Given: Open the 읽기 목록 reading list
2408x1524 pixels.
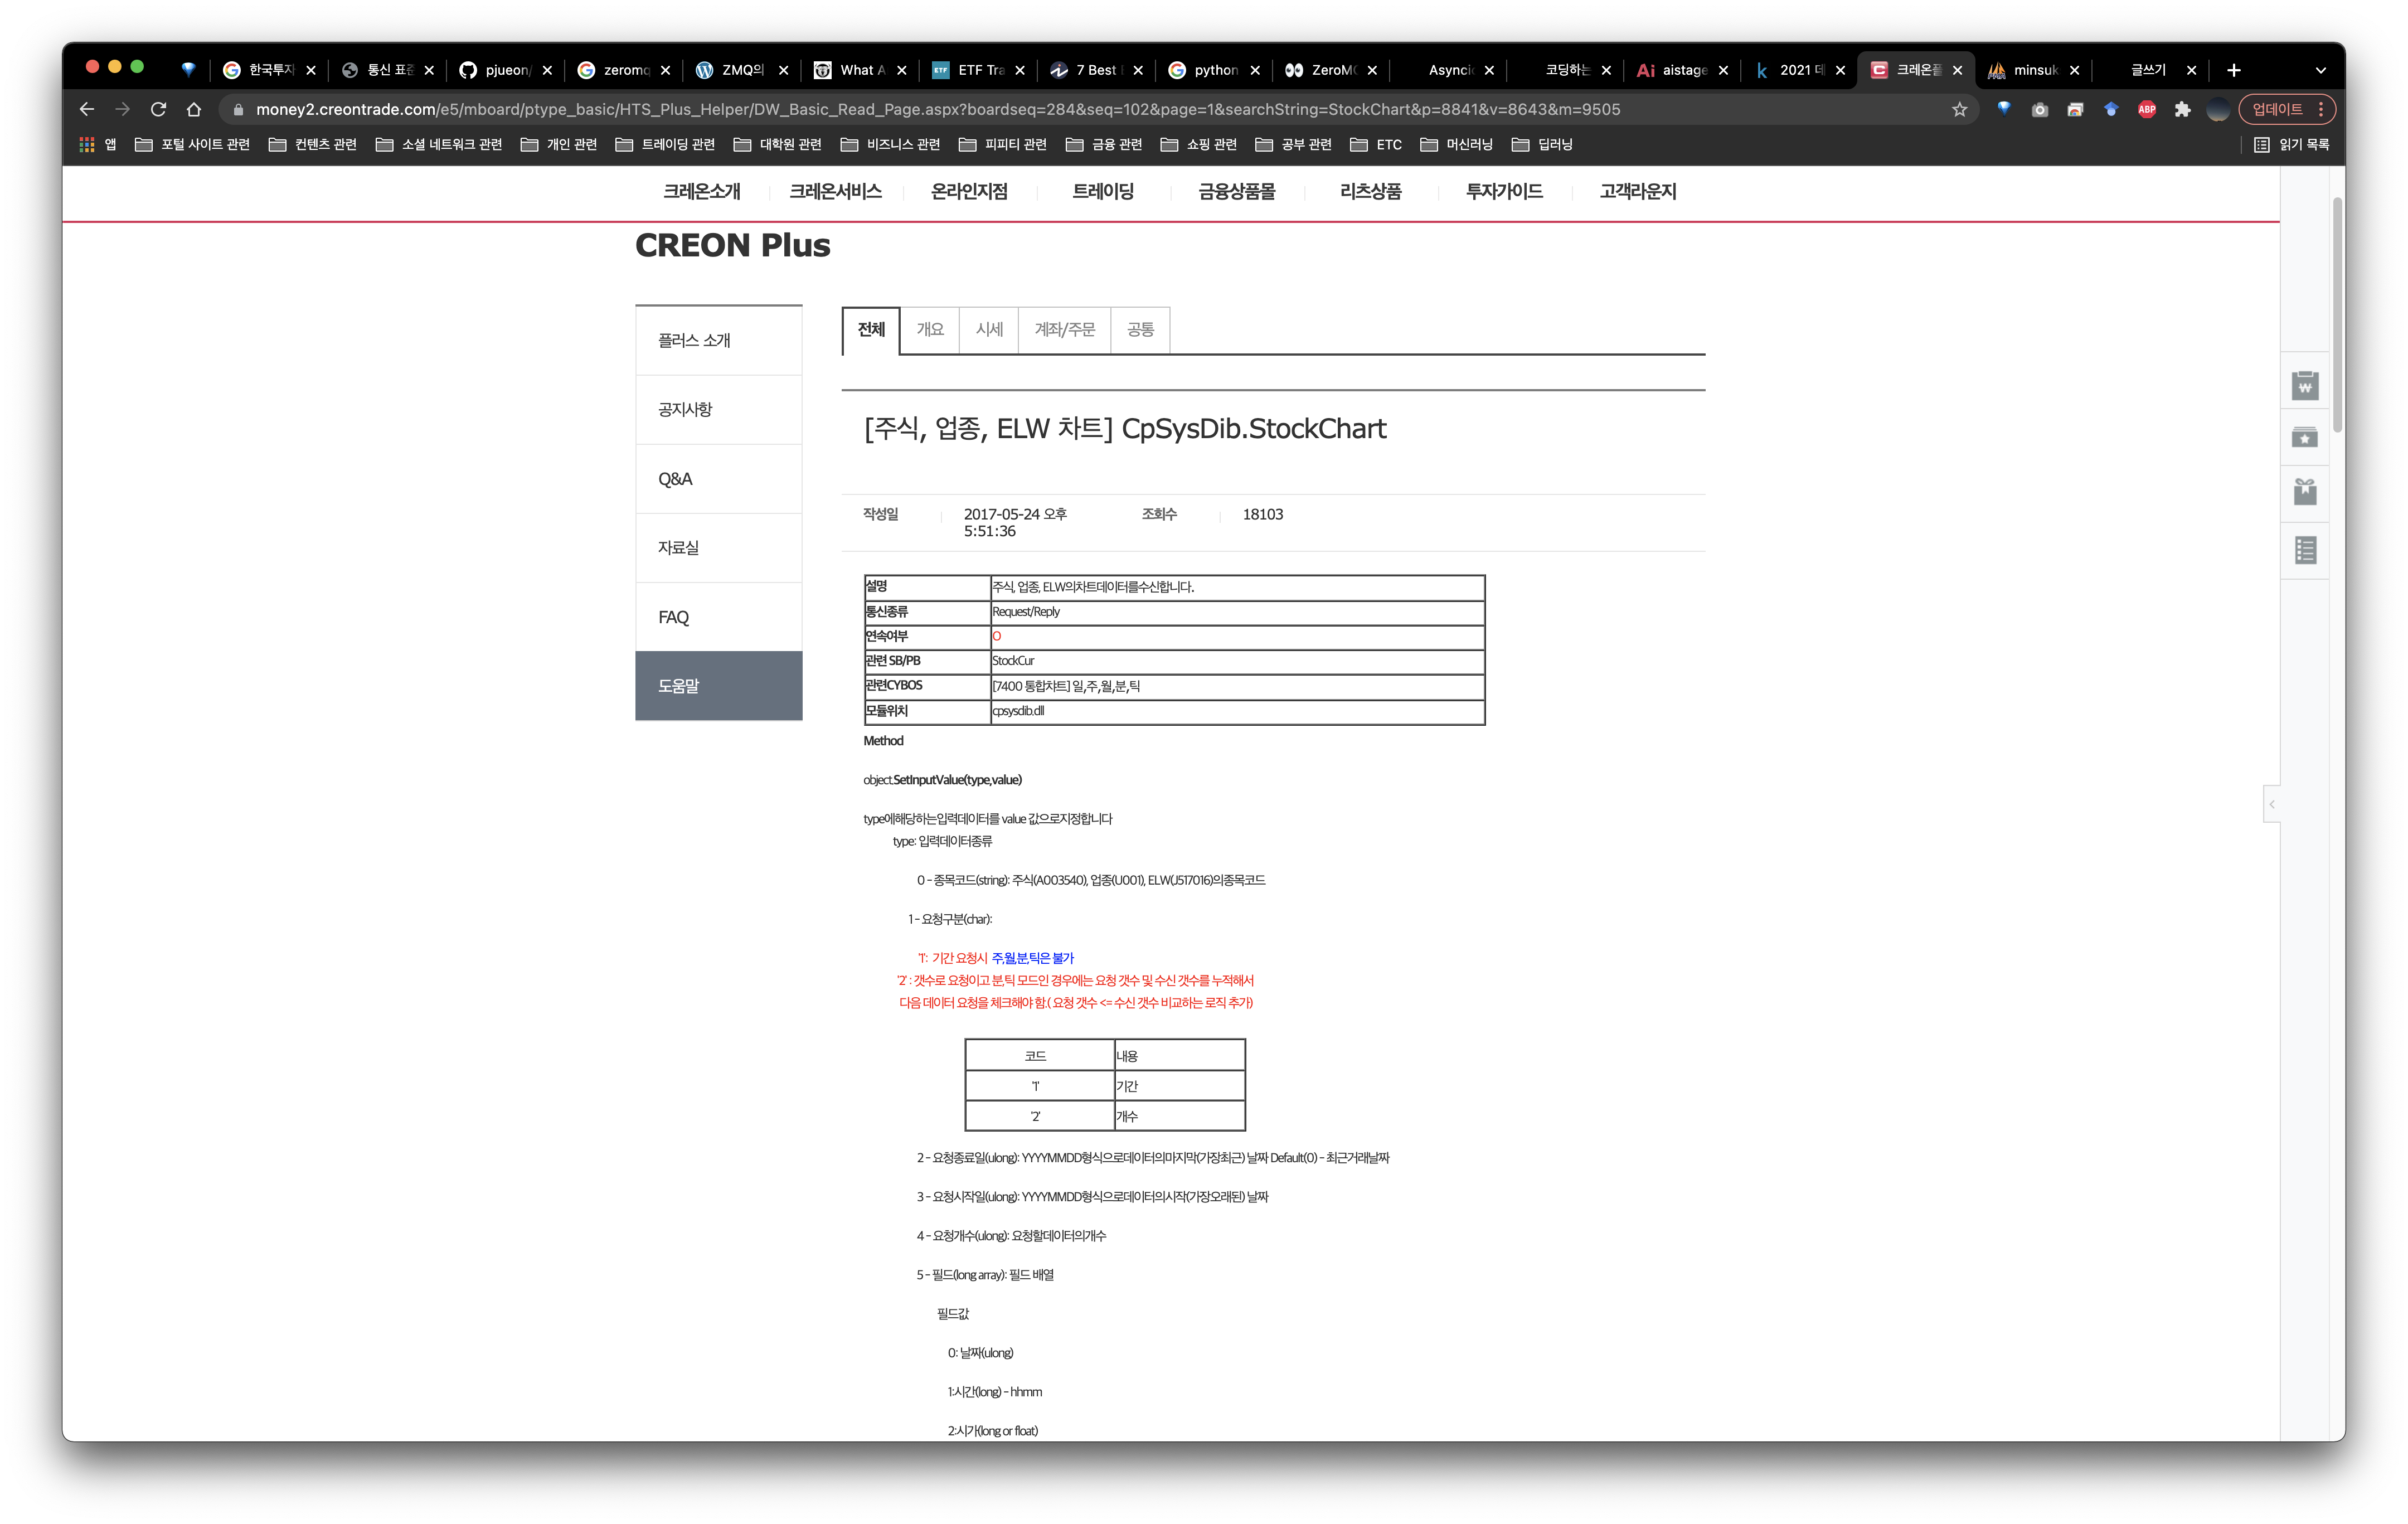Looking at the screenshot, I should (2292, 144).
